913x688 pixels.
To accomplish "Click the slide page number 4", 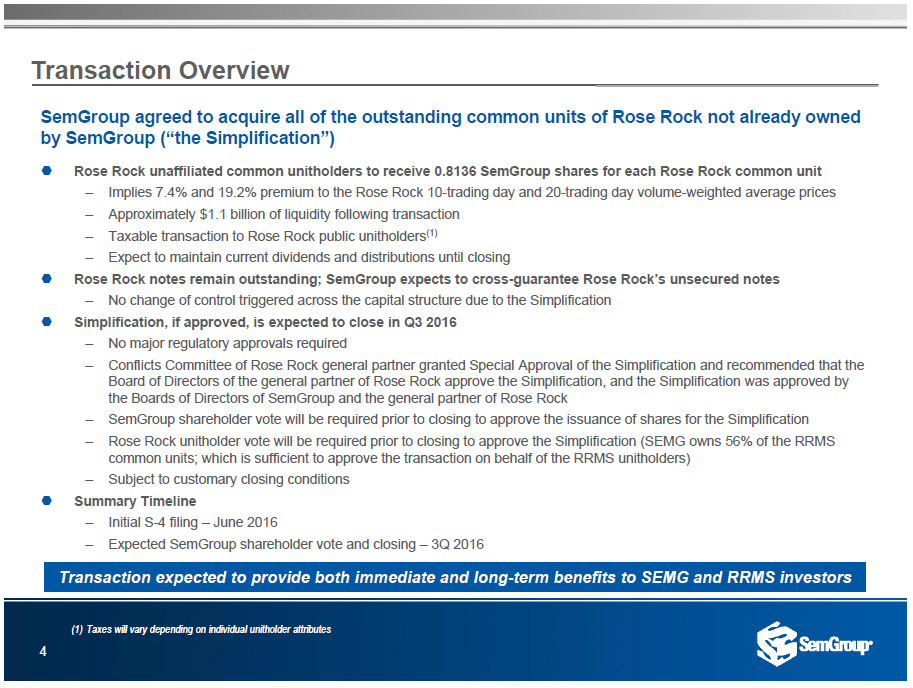I will (43, 651).
